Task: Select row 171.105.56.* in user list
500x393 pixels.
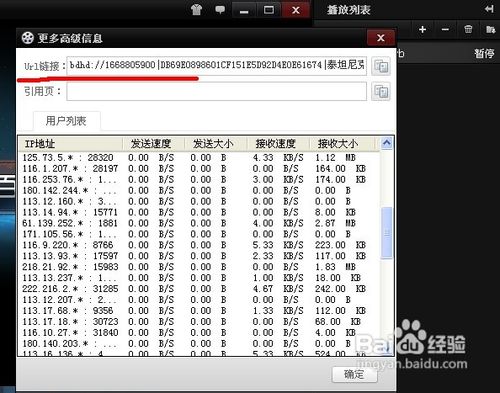Action: [199, 234]
